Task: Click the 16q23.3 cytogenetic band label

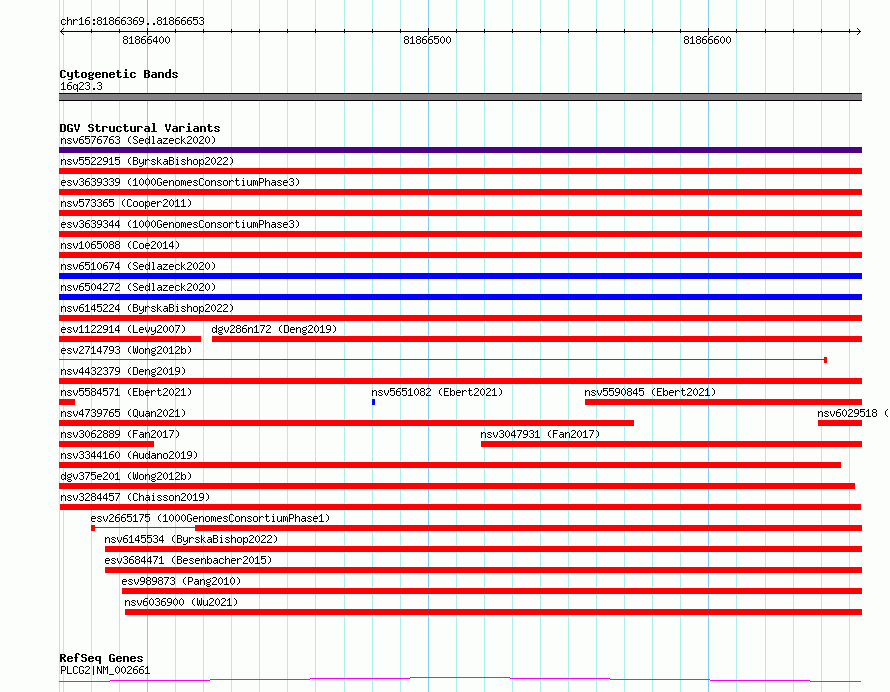Action: [x=81, y=86]
